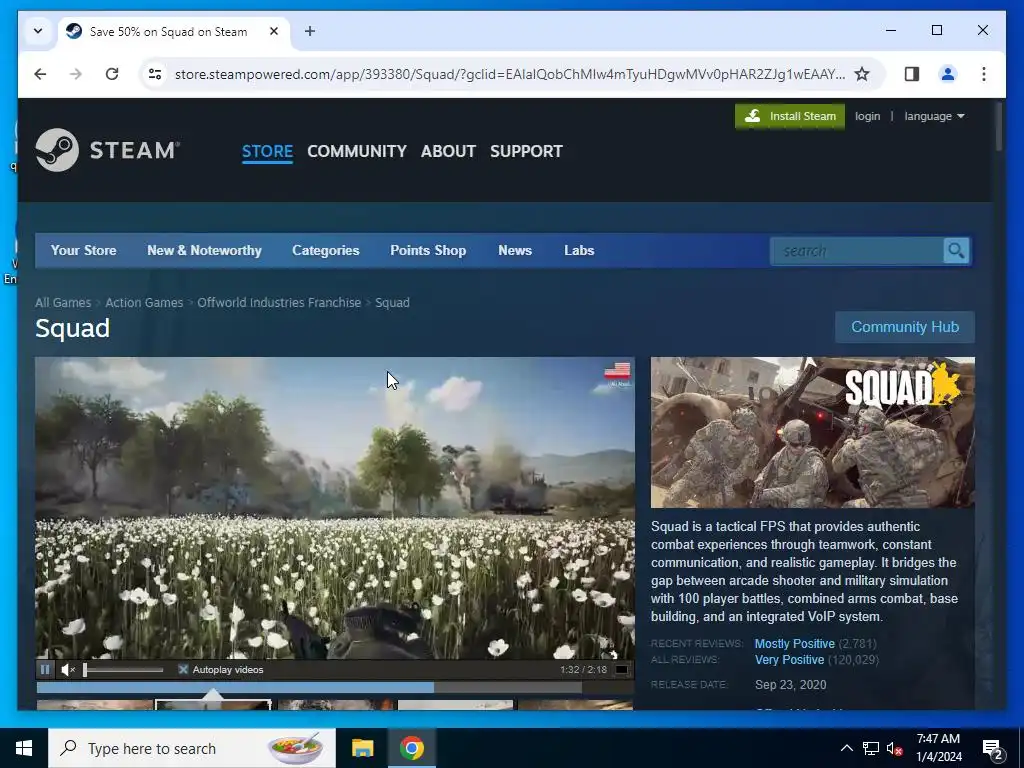
Task: Click the taskbar search box
Action: coord(192,748)
